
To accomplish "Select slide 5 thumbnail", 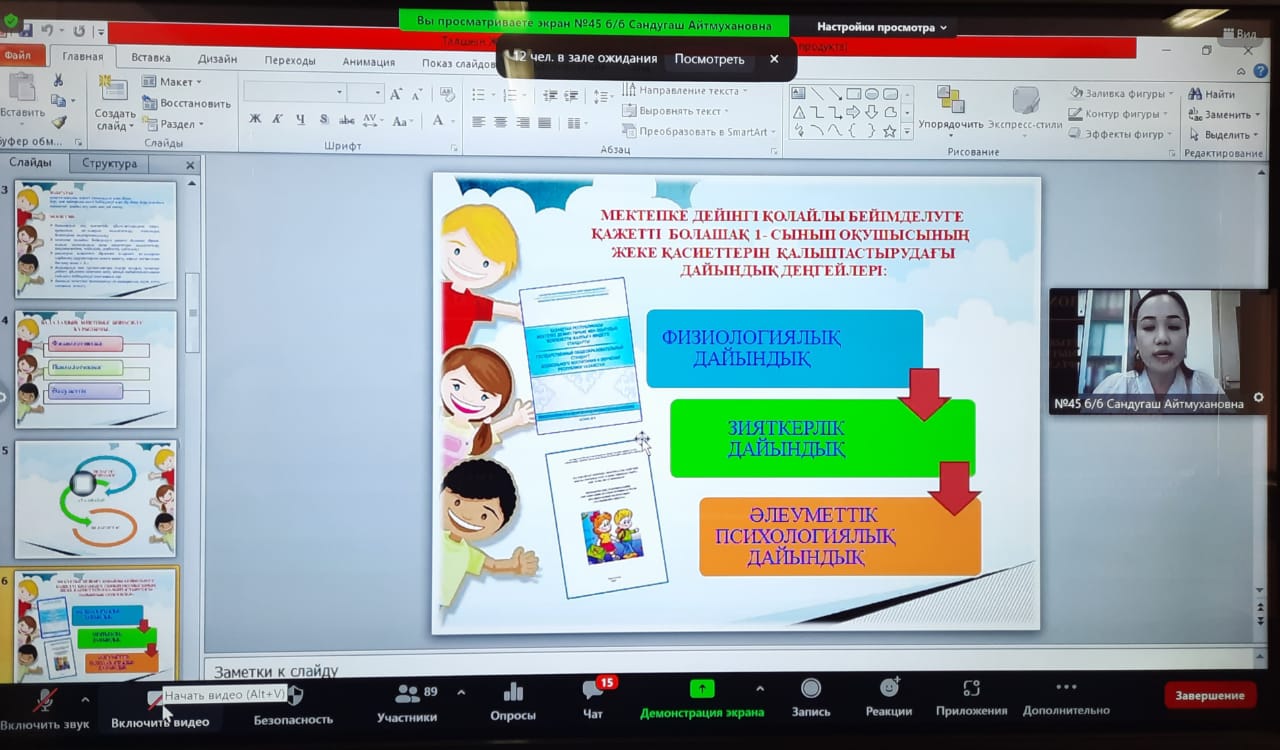I will coord(96,498).
